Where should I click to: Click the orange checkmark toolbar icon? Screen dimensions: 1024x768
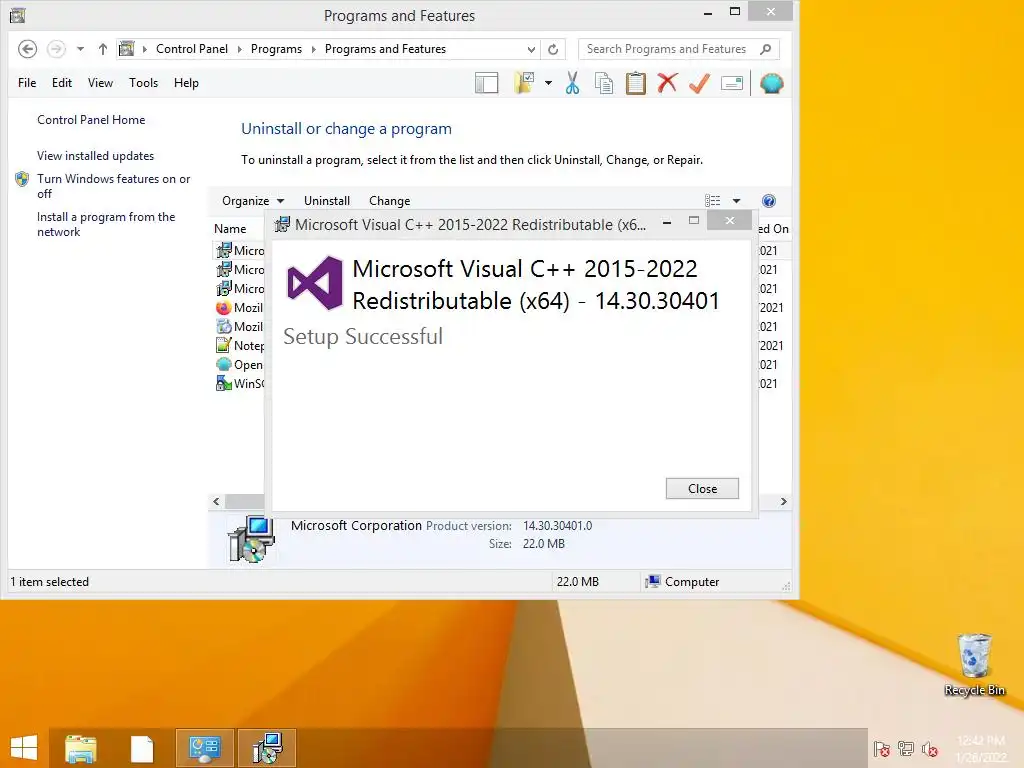[699, 84]
